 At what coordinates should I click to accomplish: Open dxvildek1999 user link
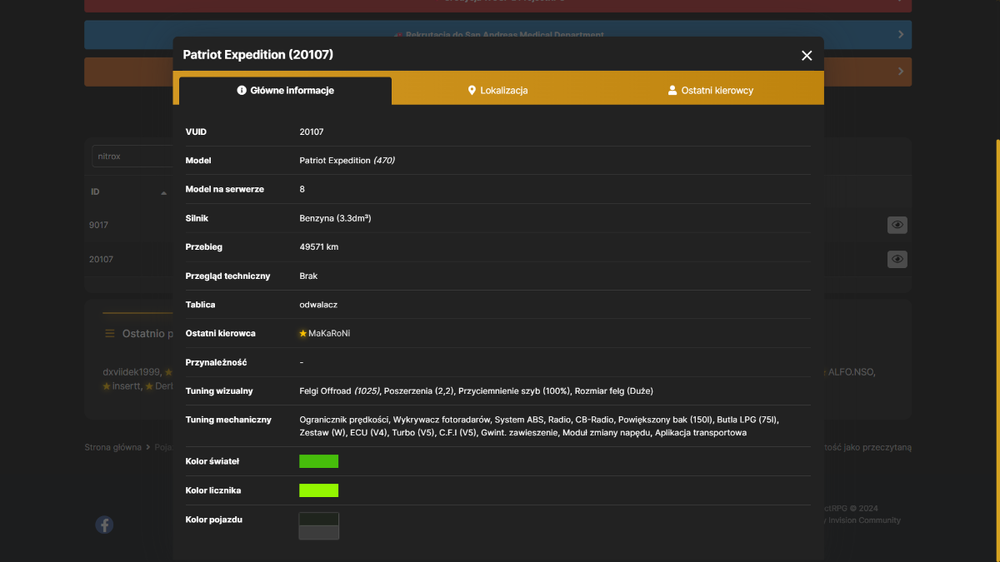click(131, 372)
